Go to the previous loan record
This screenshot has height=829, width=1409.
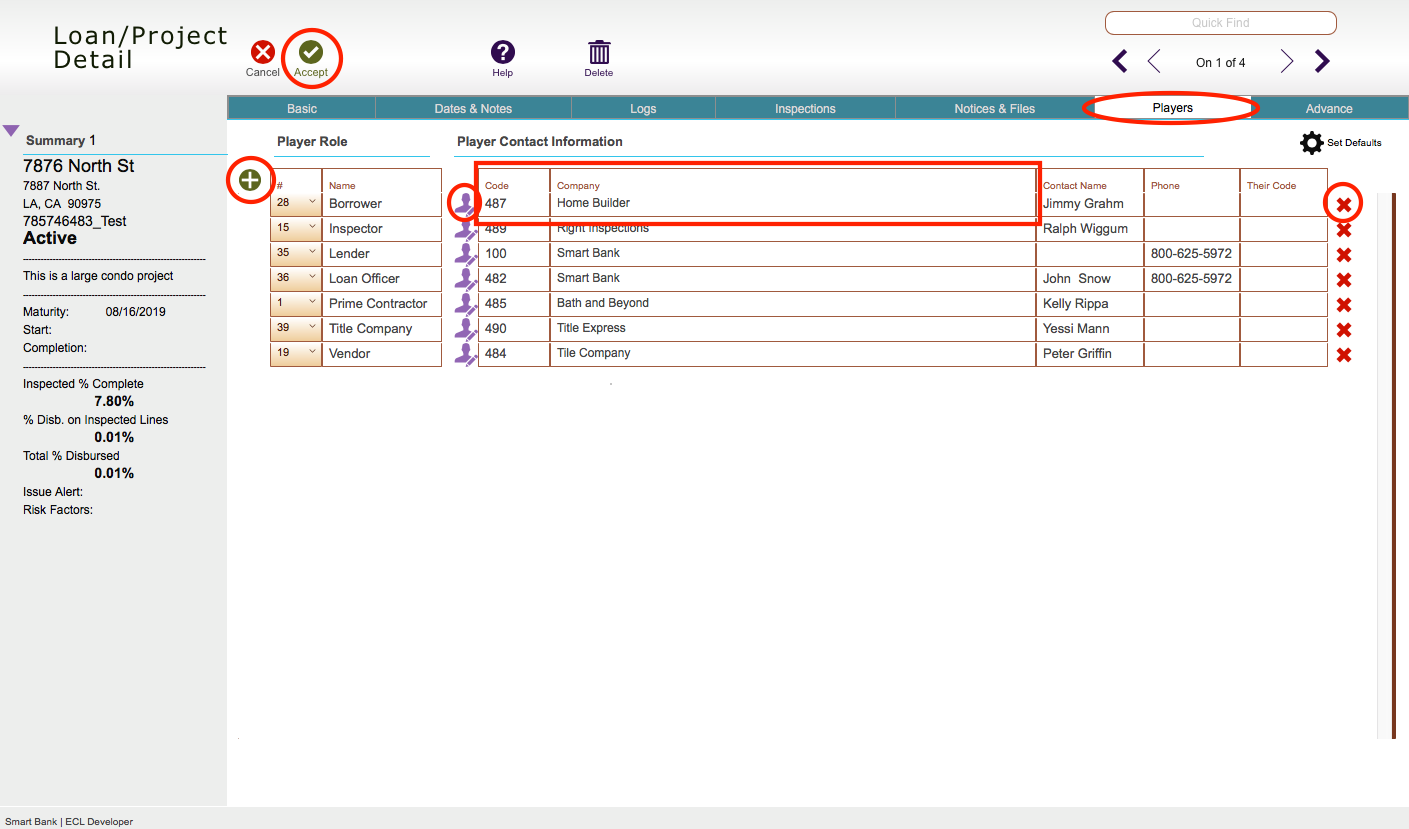1154,61
